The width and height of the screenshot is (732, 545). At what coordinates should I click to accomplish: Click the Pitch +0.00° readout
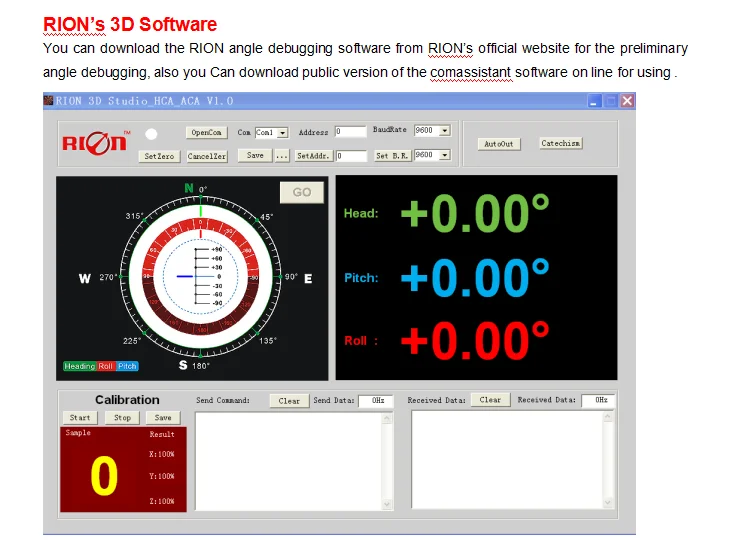coord(475,278)
